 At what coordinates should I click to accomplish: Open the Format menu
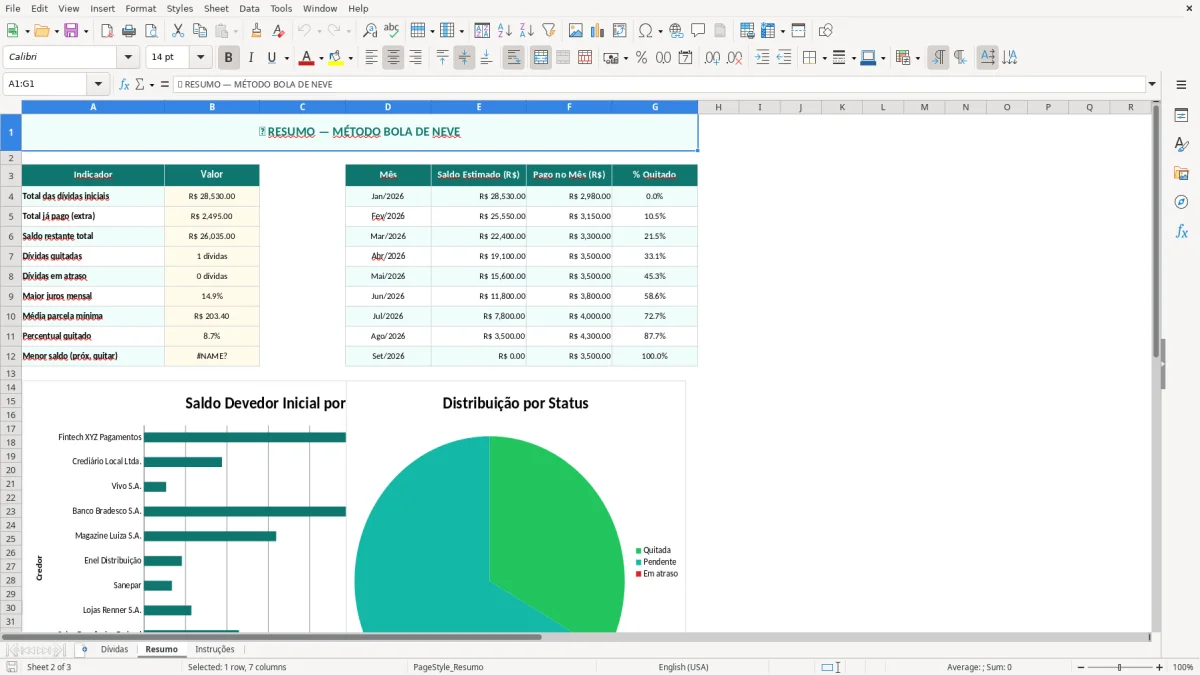[x=140, y=8]
